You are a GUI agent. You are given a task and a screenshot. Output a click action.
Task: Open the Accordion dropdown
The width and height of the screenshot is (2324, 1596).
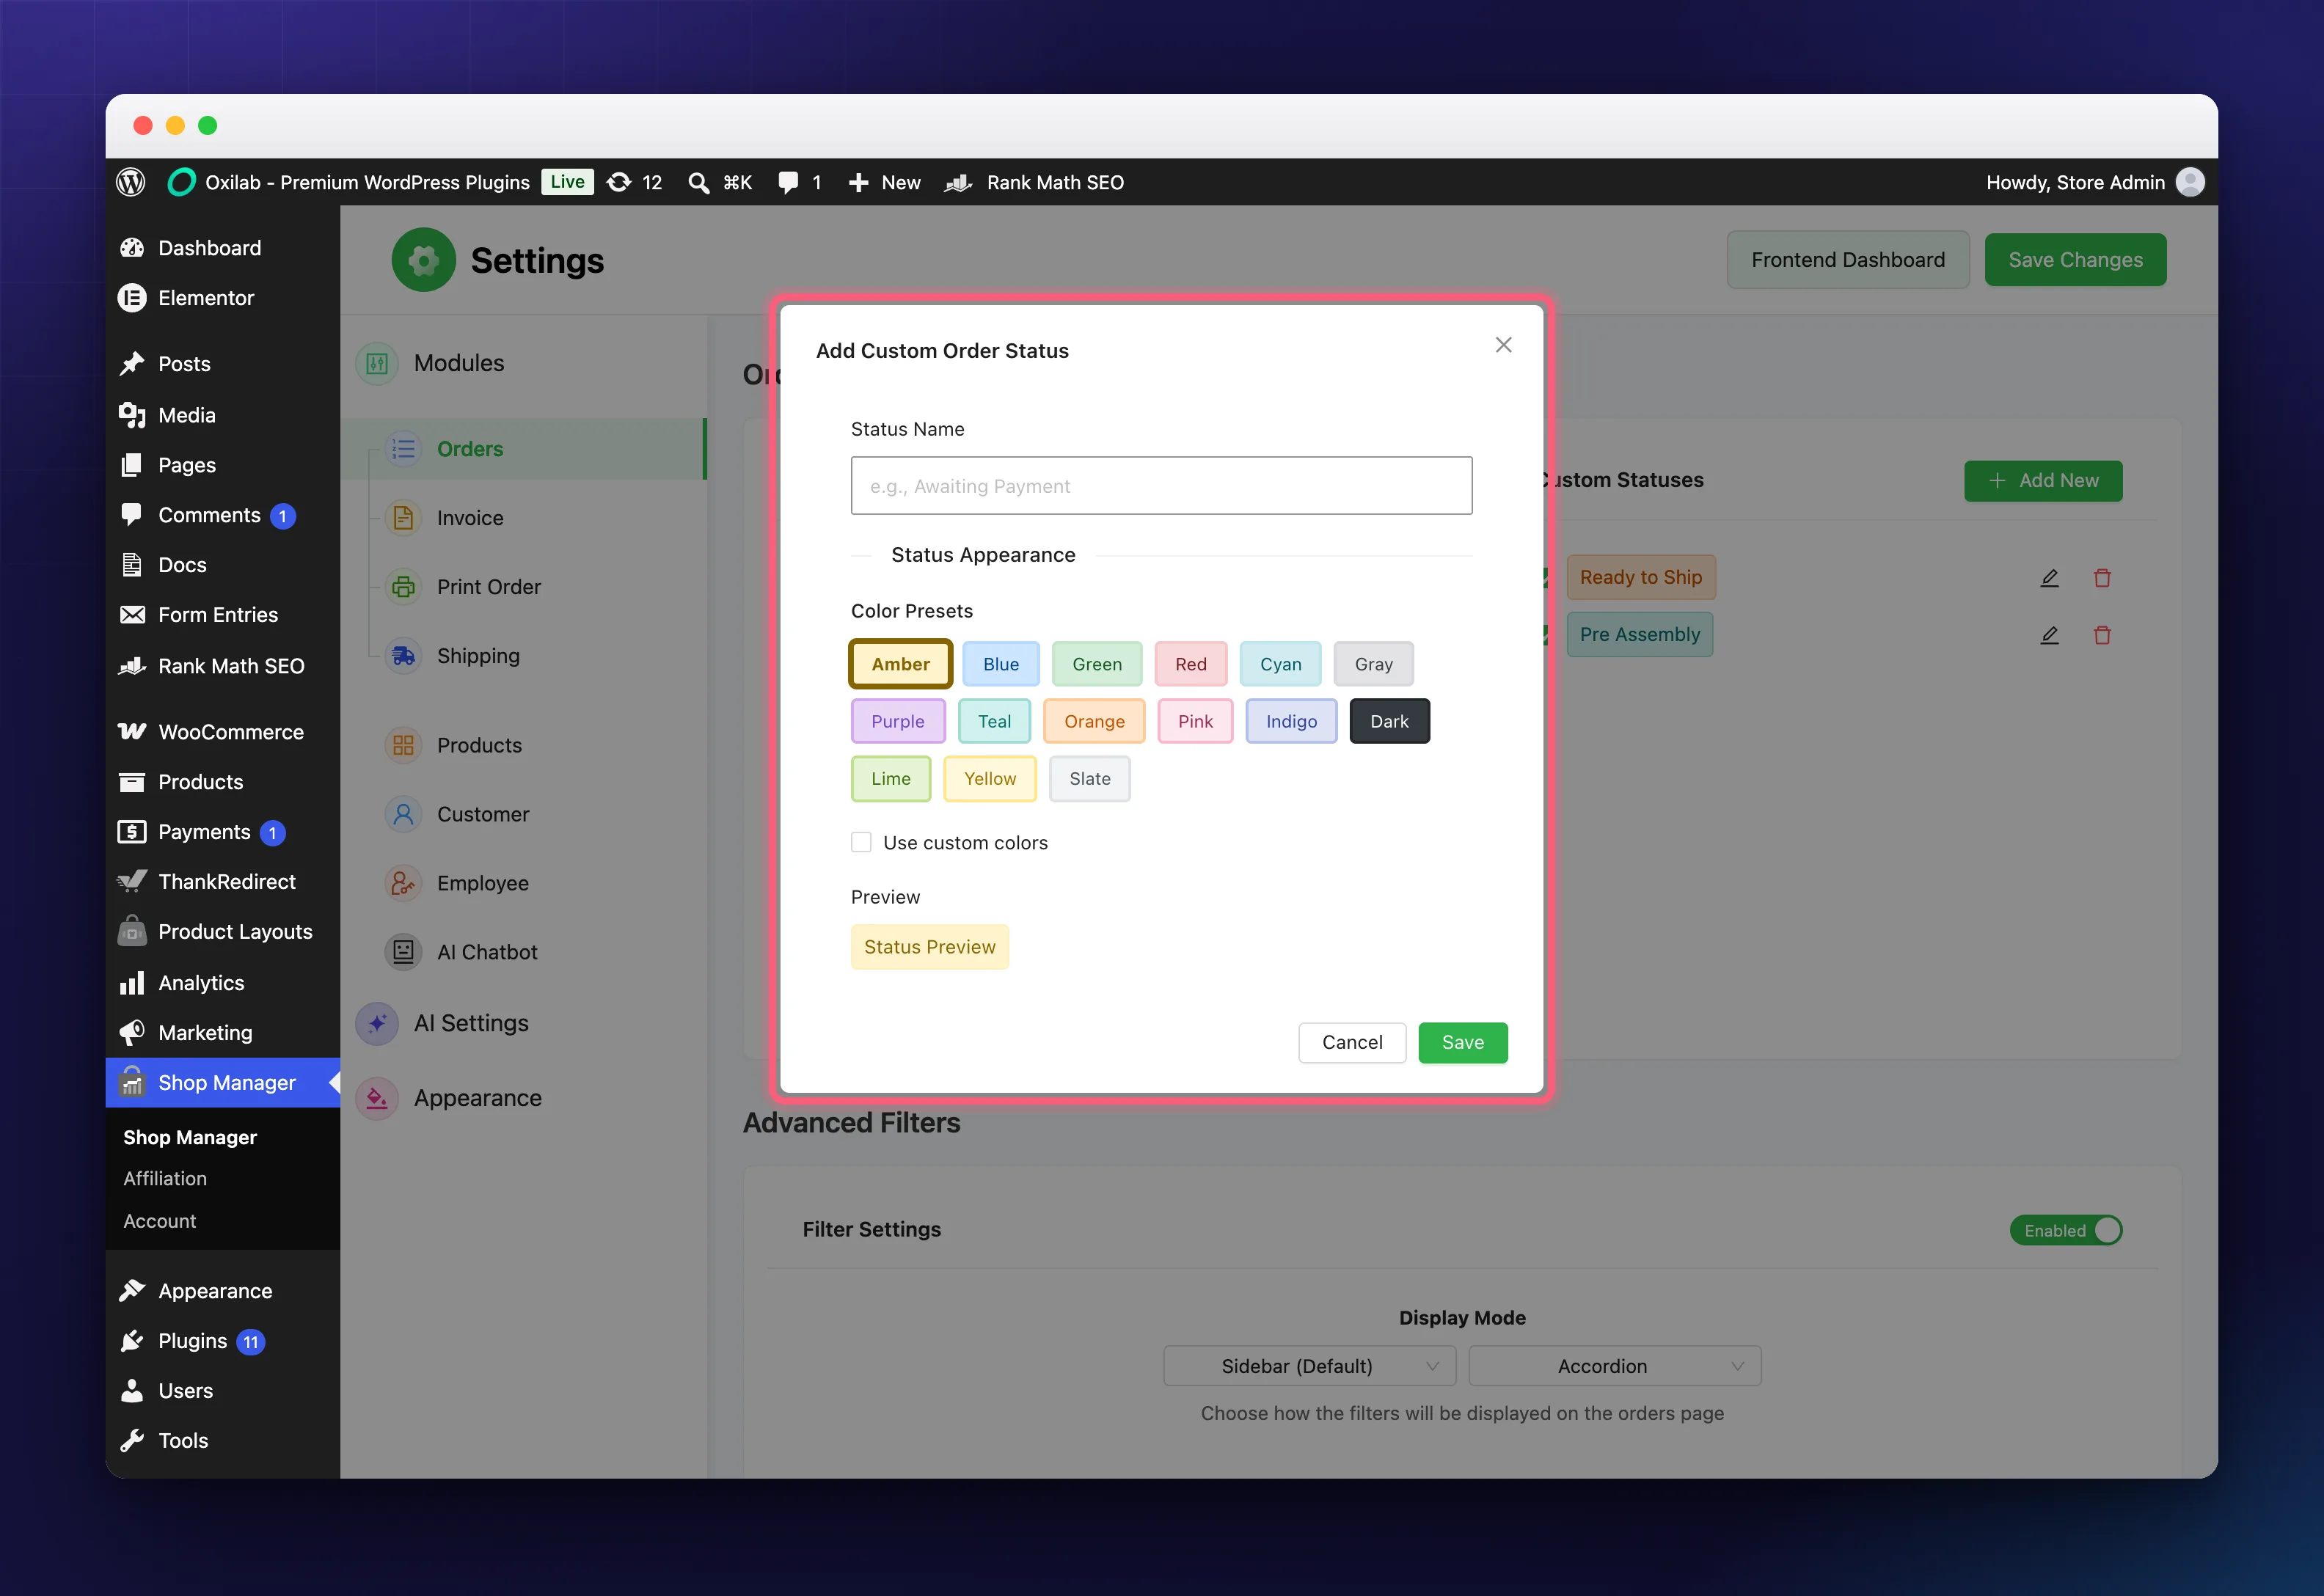pos(1614,1366)
